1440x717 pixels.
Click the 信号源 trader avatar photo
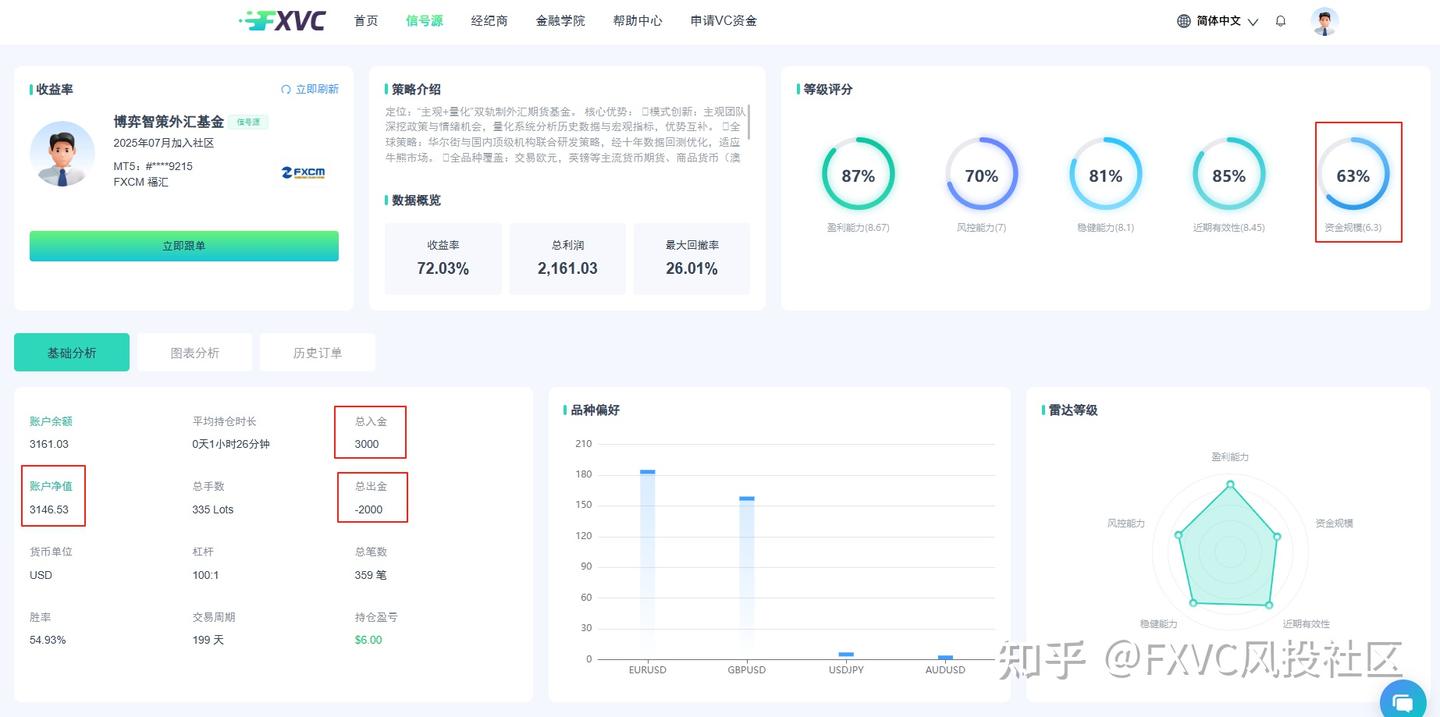[x=62, y=155]
